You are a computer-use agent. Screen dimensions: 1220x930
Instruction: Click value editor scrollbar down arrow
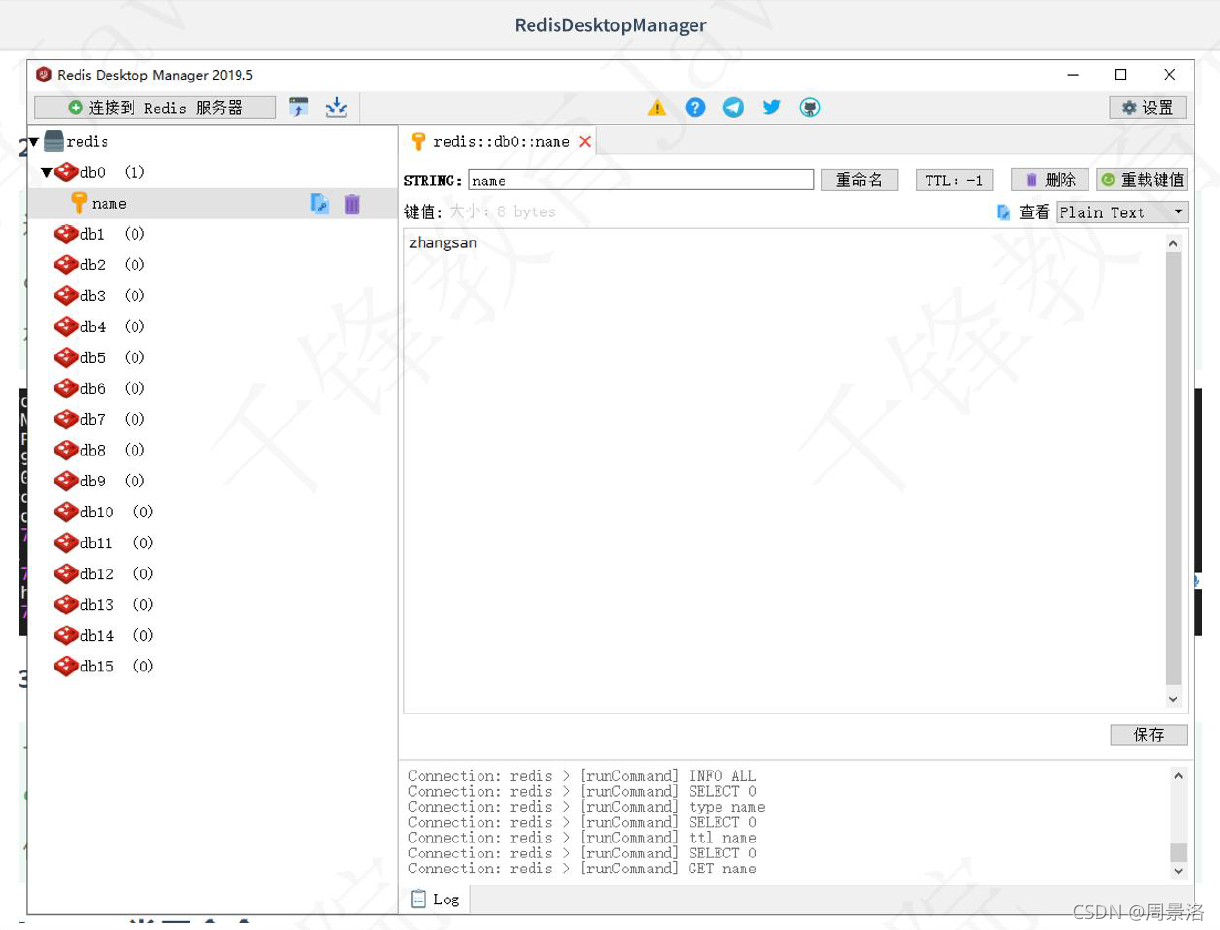click(1174, 699)
